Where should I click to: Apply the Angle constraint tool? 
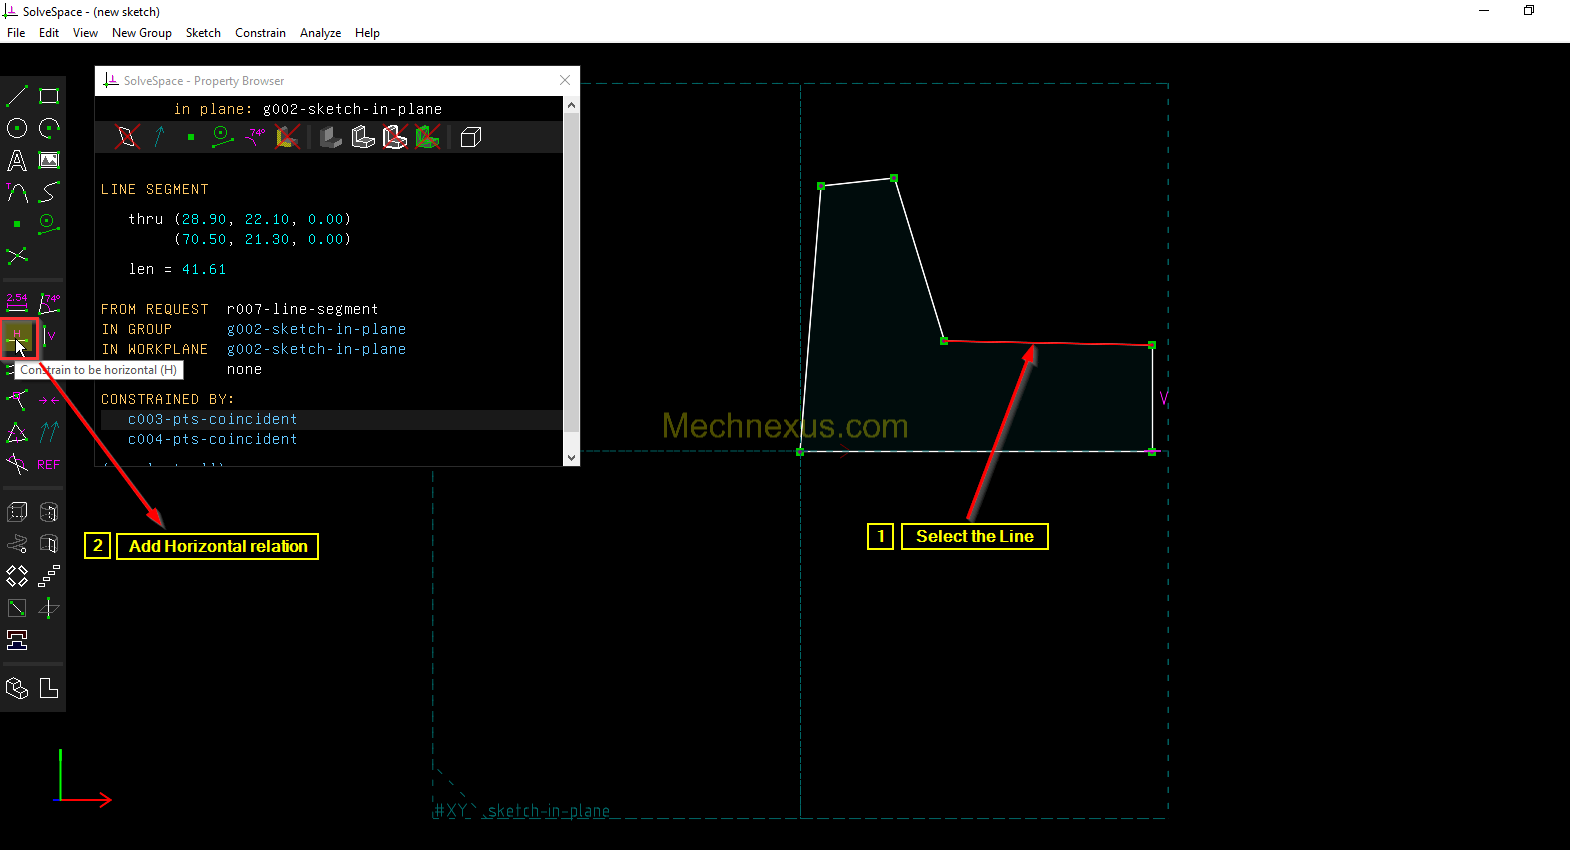click(49, 303)
